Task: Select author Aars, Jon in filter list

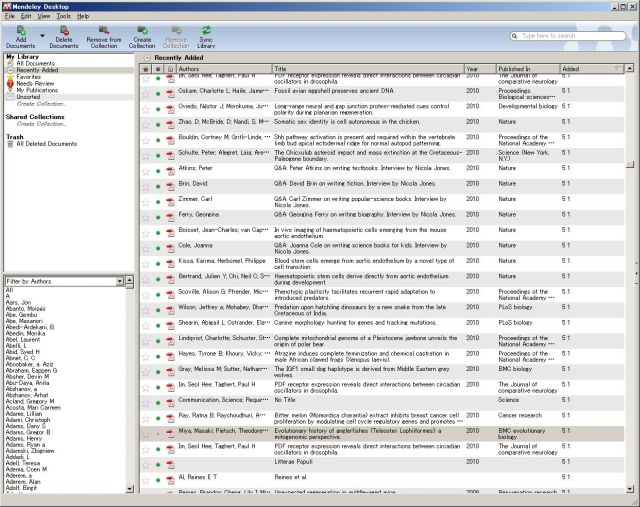Action: (x=18, y=302)
